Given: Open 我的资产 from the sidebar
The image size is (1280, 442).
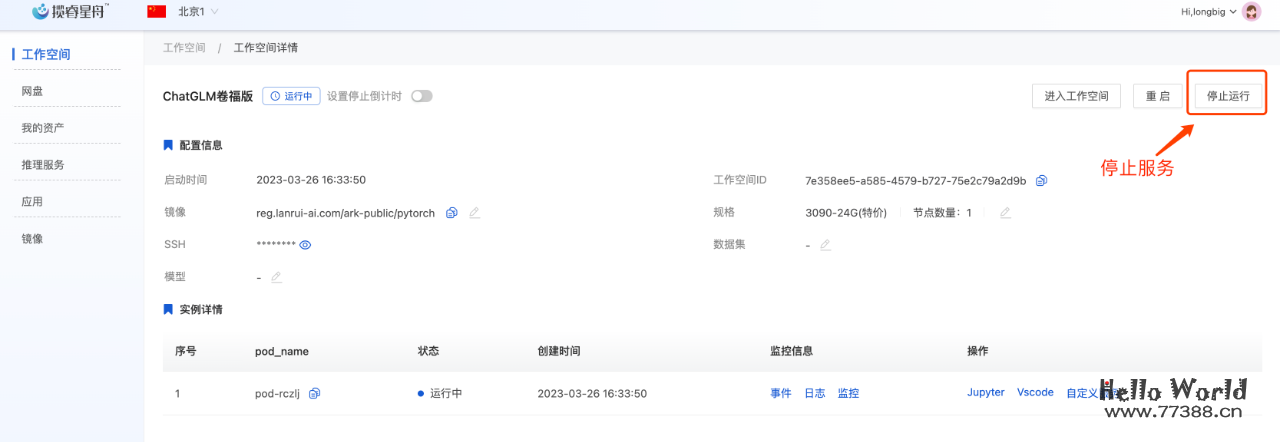Looking at the screenshot, I should pos(43,128).
